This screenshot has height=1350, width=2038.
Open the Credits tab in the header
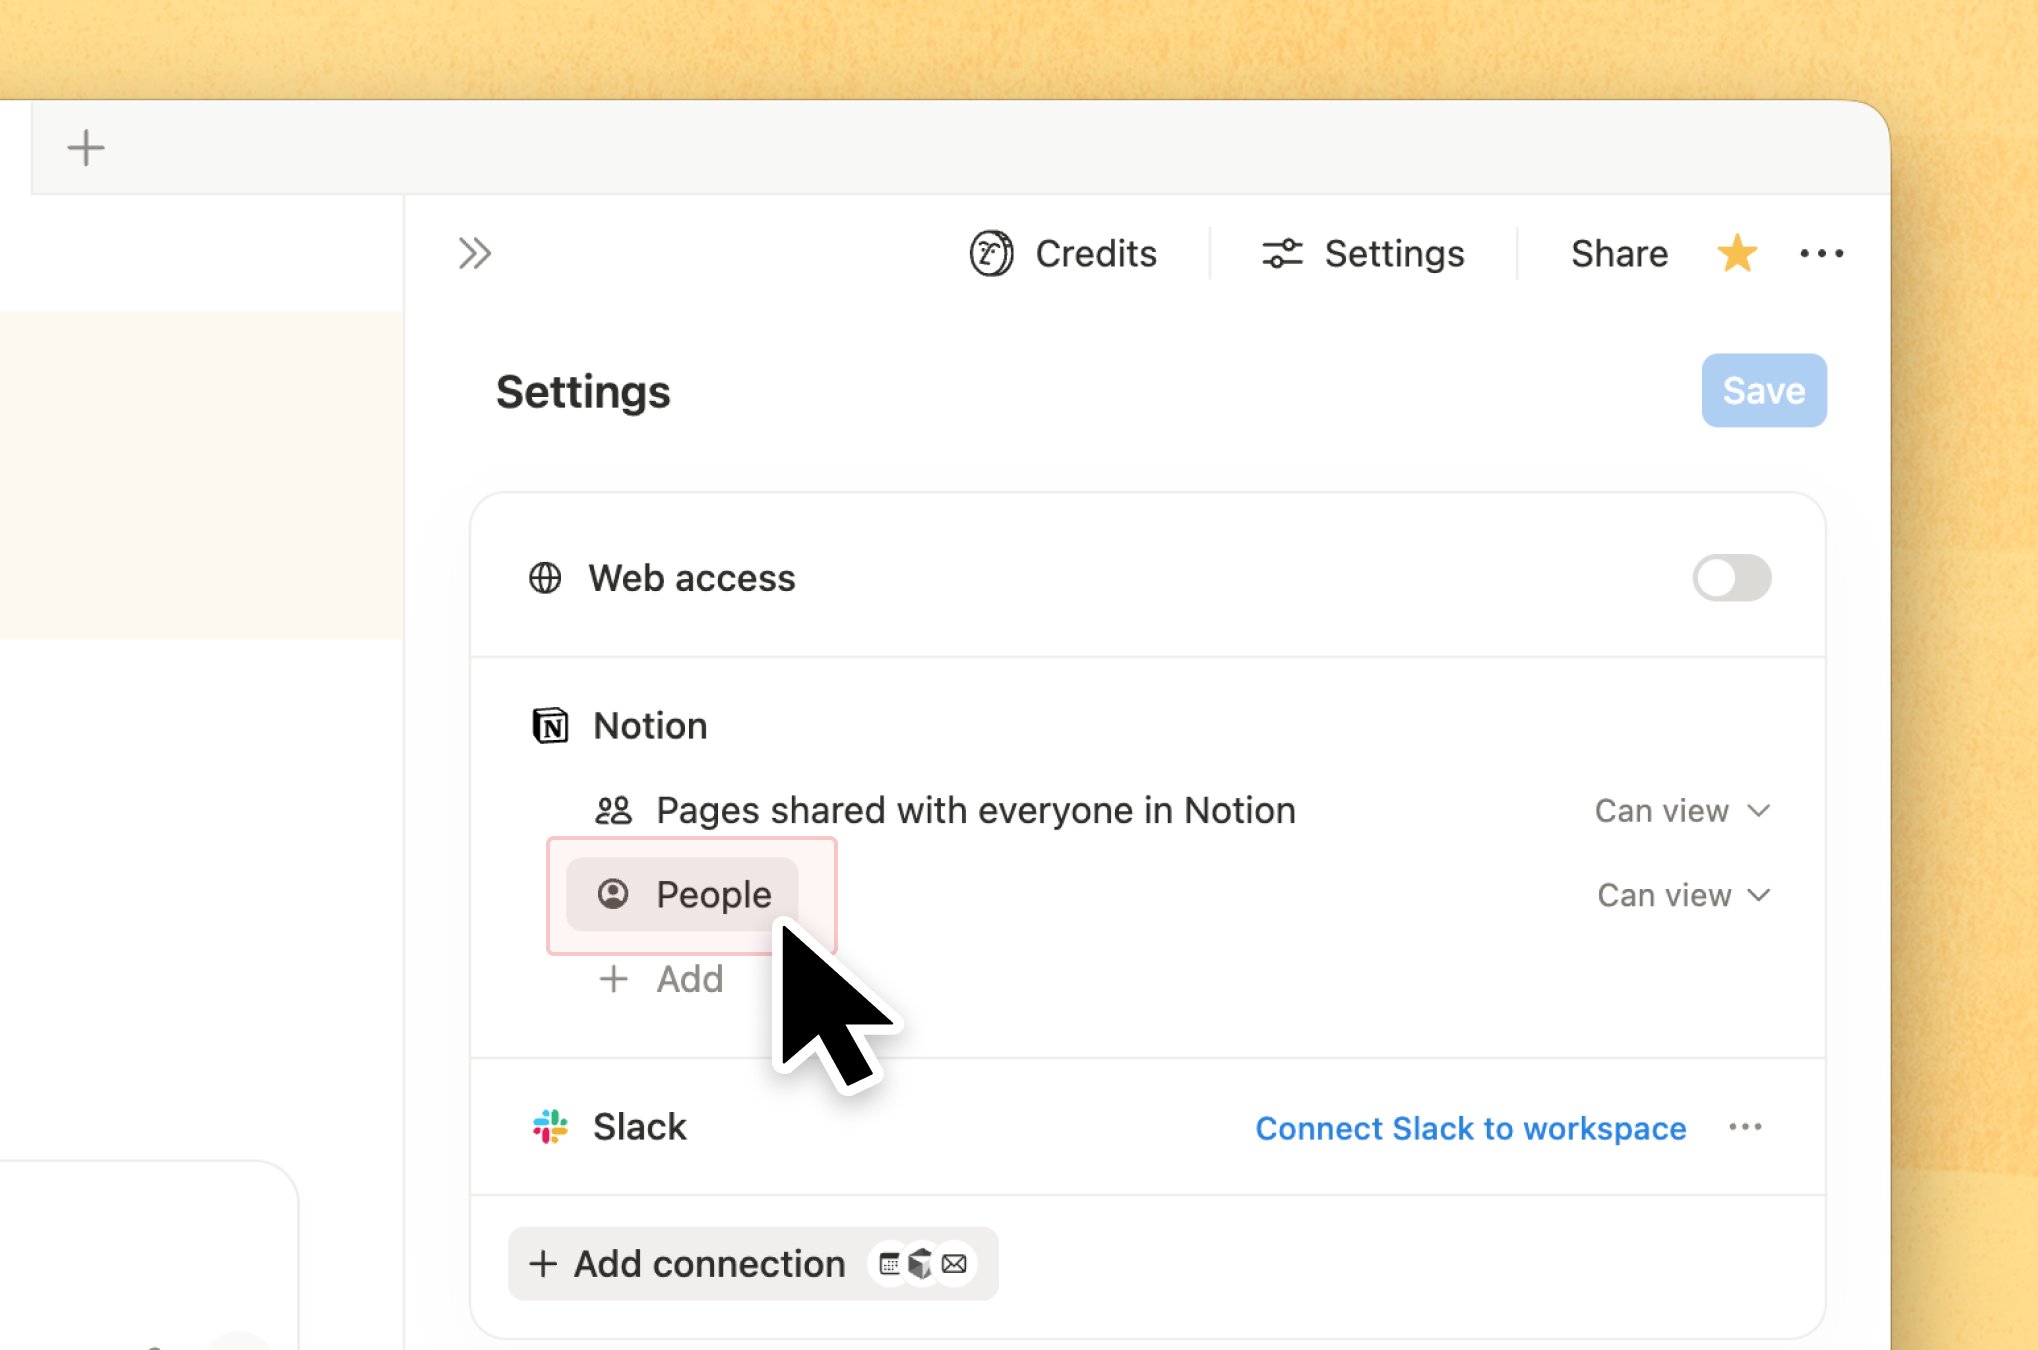coord(1064,254)
